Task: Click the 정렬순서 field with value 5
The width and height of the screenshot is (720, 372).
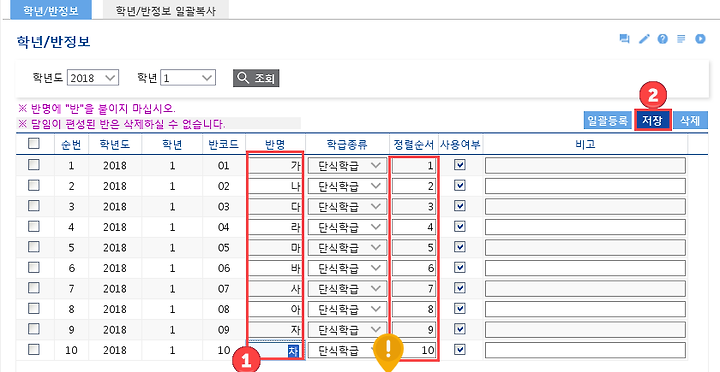Action: (x=414, y=248)
